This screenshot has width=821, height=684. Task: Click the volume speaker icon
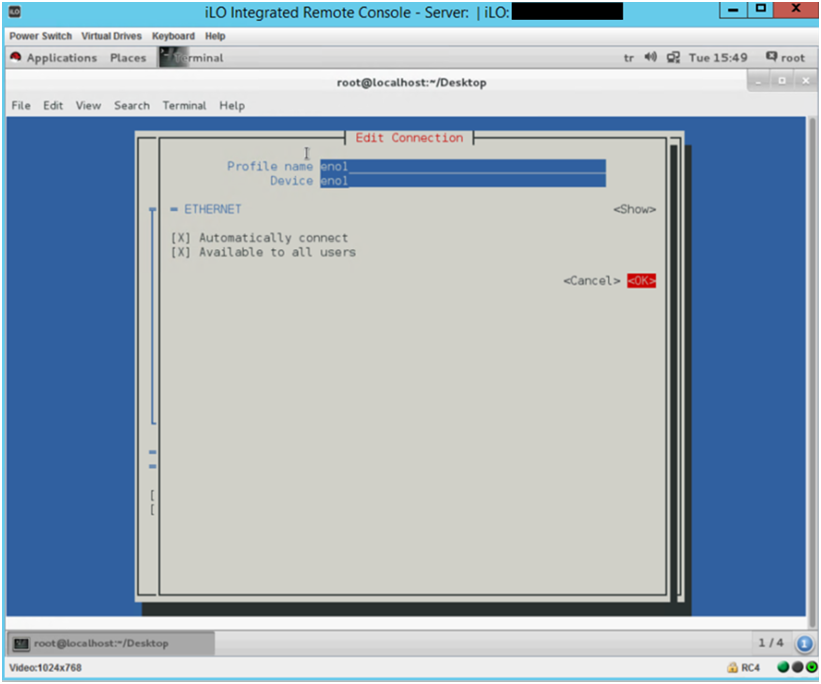(650, 57)
